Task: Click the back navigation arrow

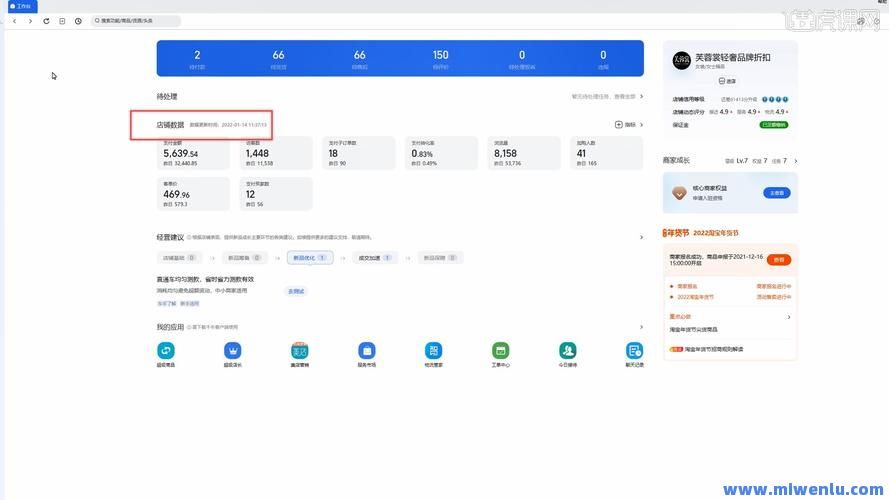Action: [x=14, y=21]
